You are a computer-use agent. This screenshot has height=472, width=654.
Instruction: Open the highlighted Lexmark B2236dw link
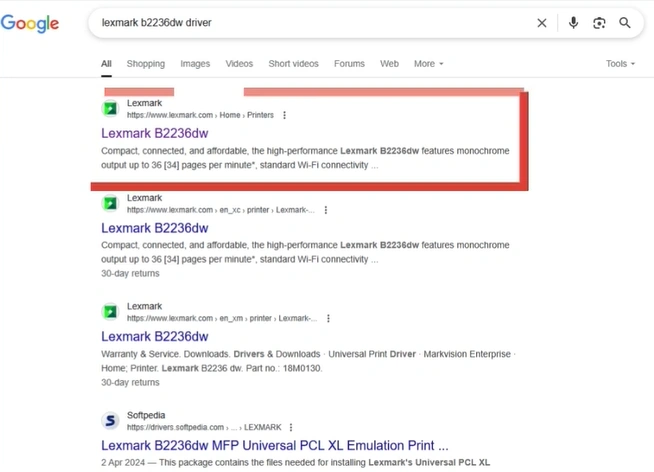tap(154, 132)
